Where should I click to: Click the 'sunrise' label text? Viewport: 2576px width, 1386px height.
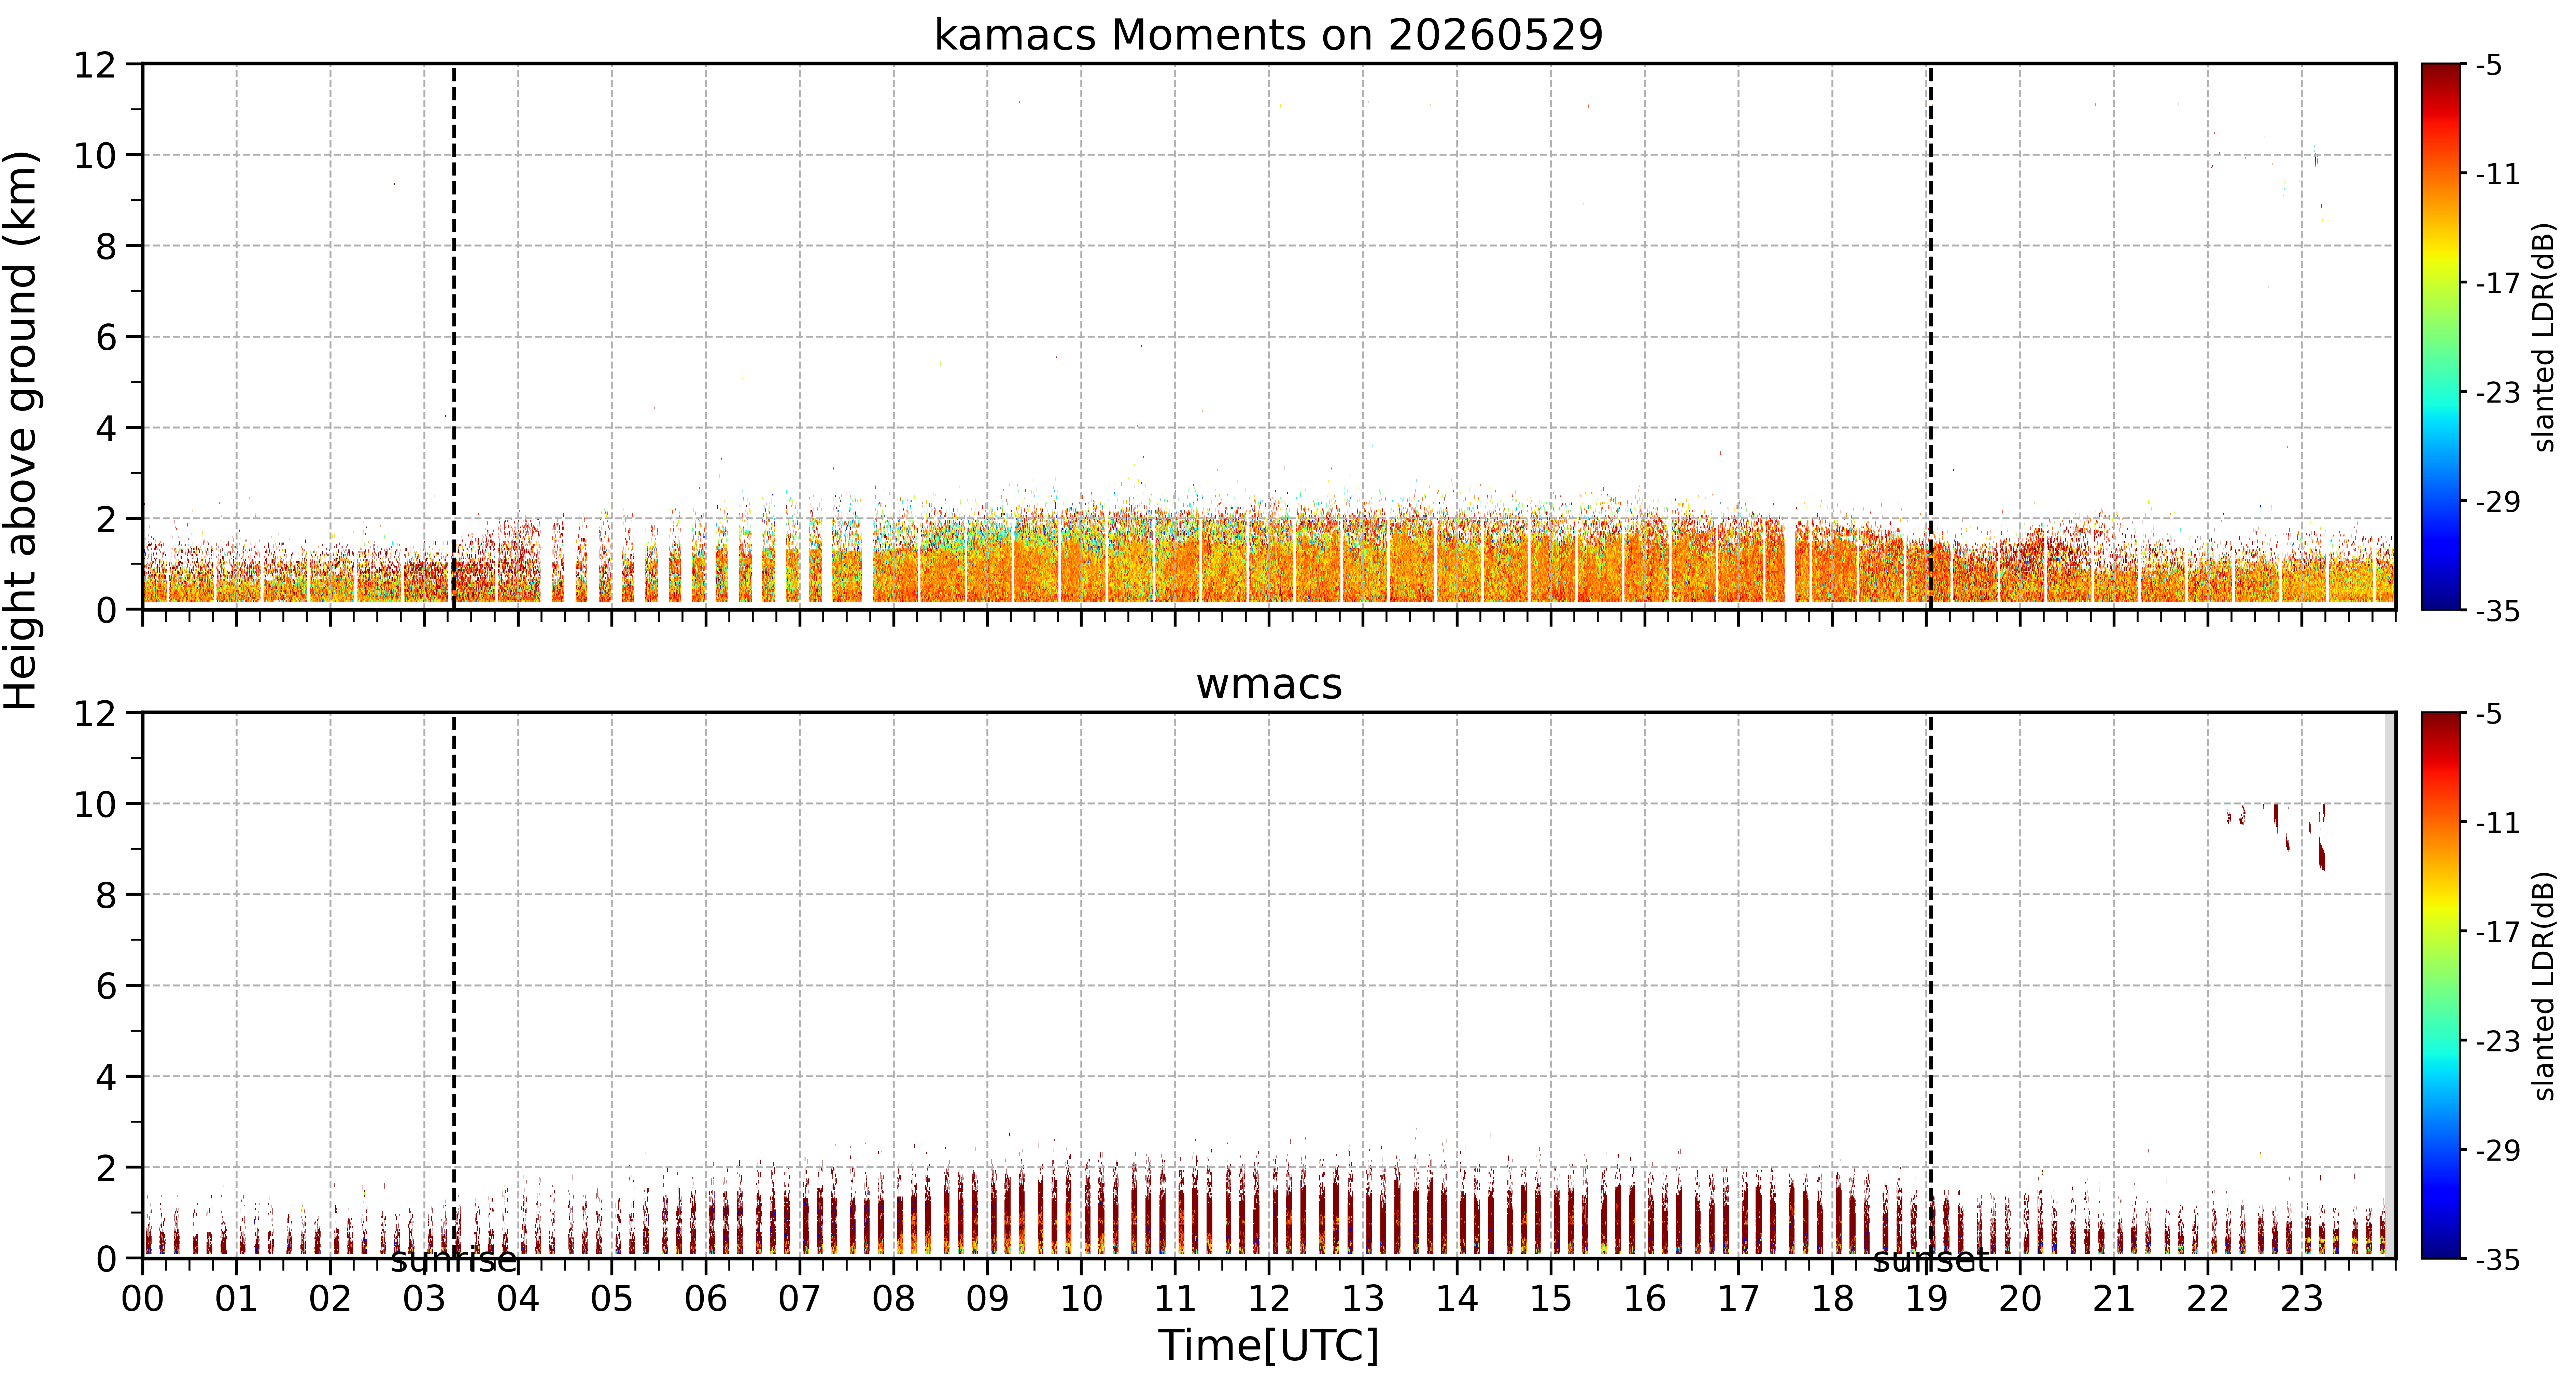click(x=454, y=1260)
